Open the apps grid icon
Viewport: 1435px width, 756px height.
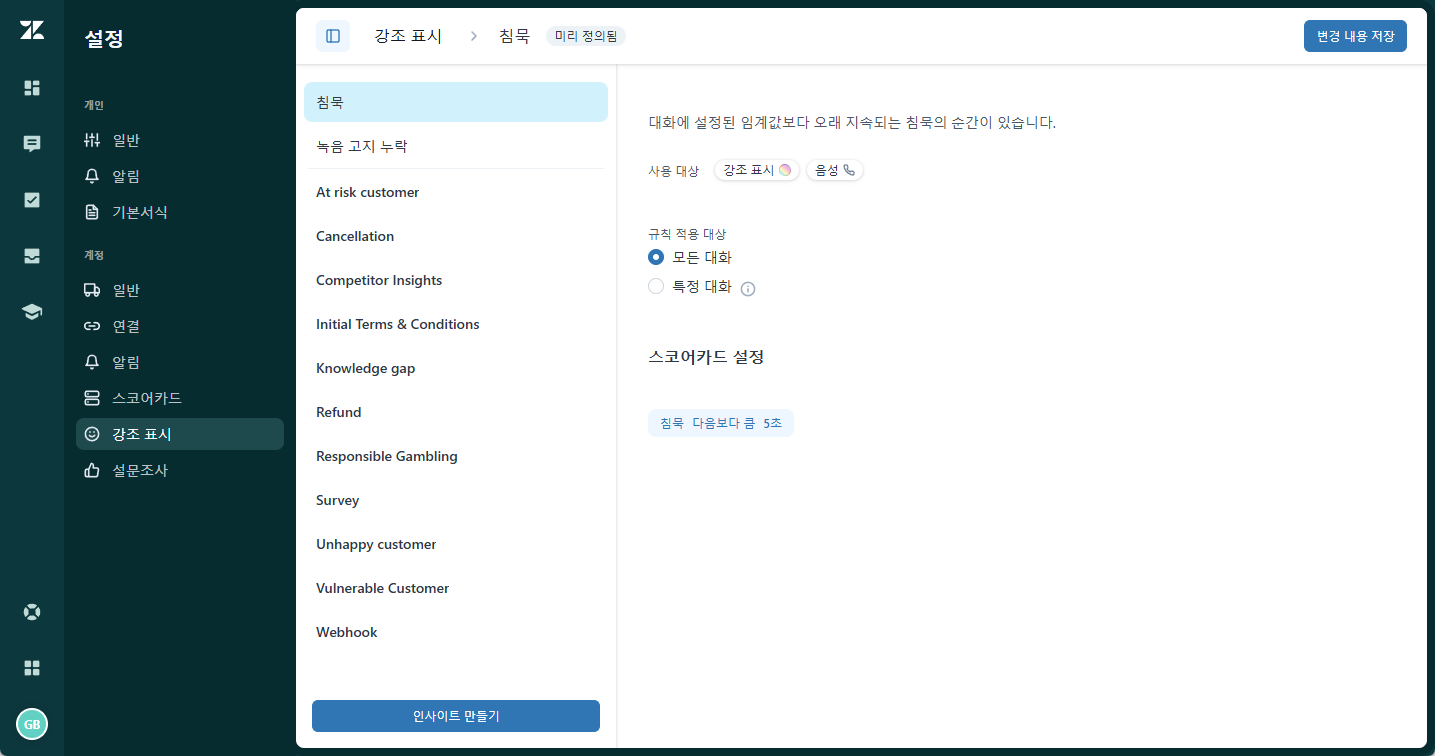(x=32, y=668)
